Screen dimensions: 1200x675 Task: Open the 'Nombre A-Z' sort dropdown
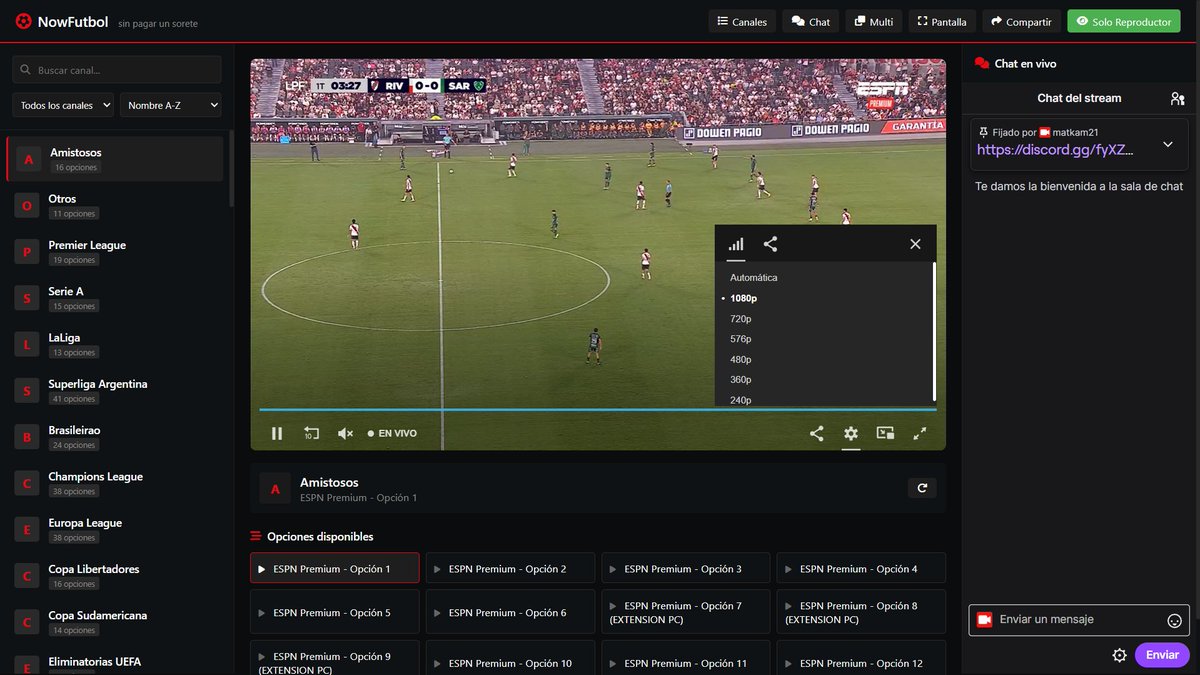pos(169,104)
